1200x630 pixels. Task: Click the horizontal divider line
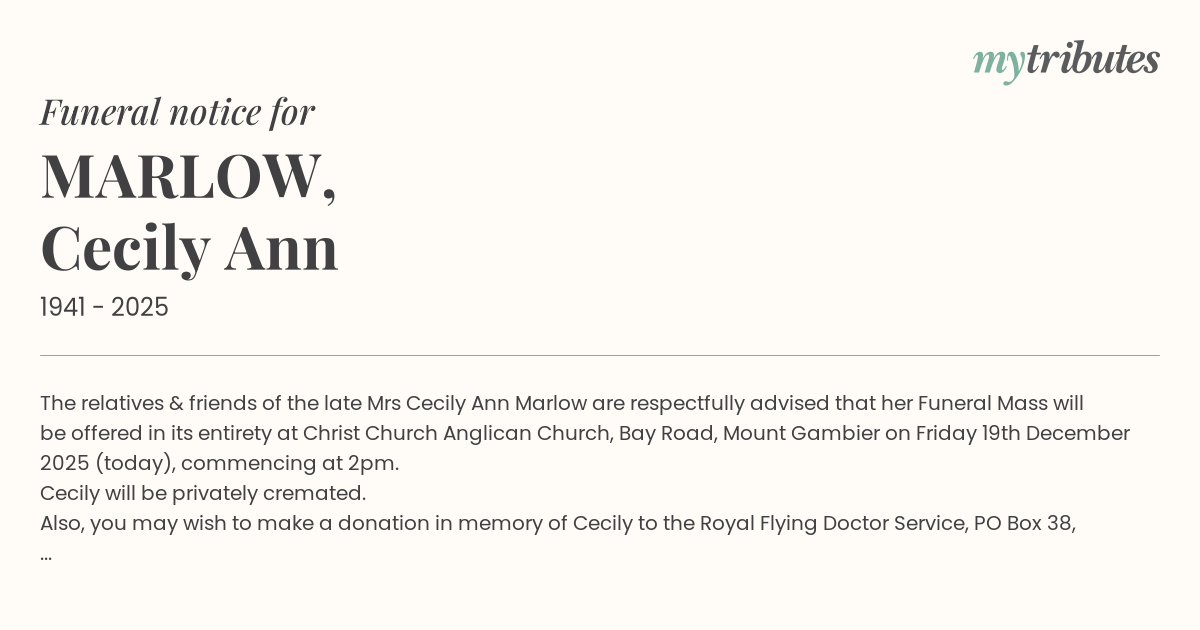pyautogui.click(x=600, y=355)
